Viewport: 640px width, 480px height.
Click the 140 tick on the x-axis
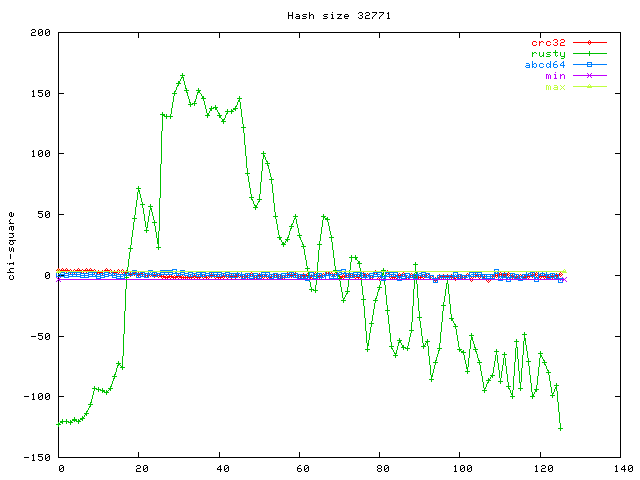coord(621,468)
